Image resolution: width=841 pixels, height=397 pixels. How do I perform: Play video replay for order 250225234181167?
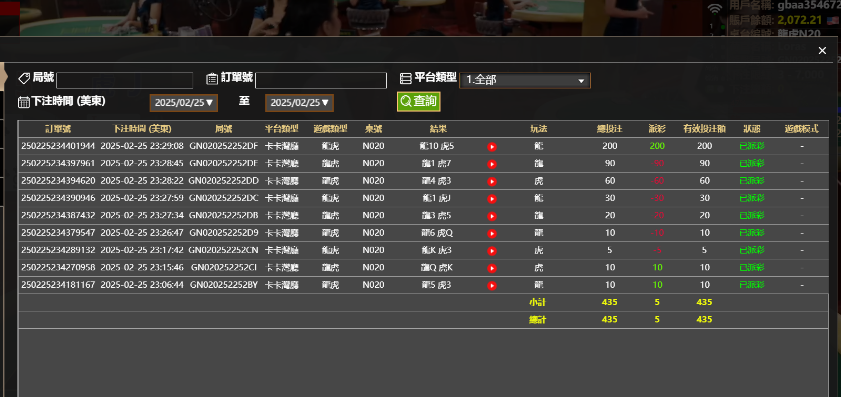point(492,285)
